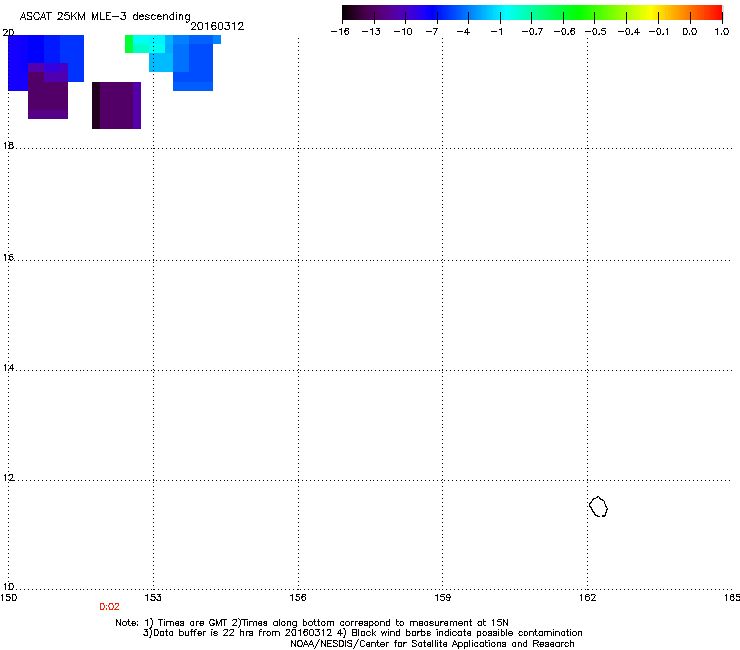Click the 153 longitude axis label
The height and width of the screenshot is (650, 740).
(153, 598)
